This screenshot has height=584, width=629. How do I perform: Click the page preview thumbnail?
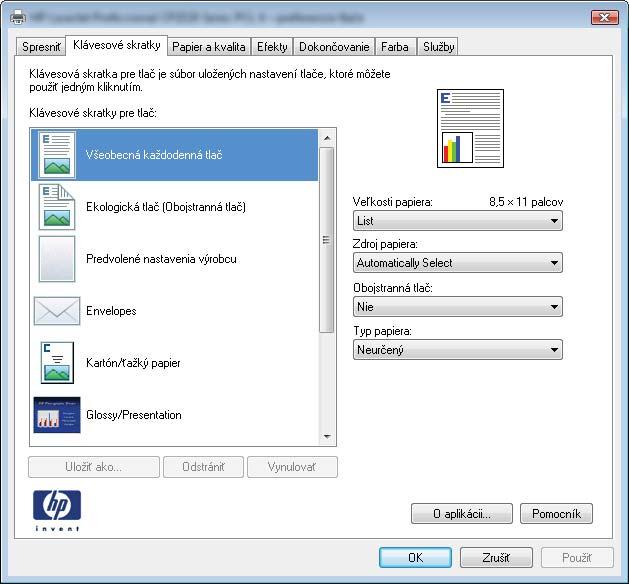click(470, 128)
